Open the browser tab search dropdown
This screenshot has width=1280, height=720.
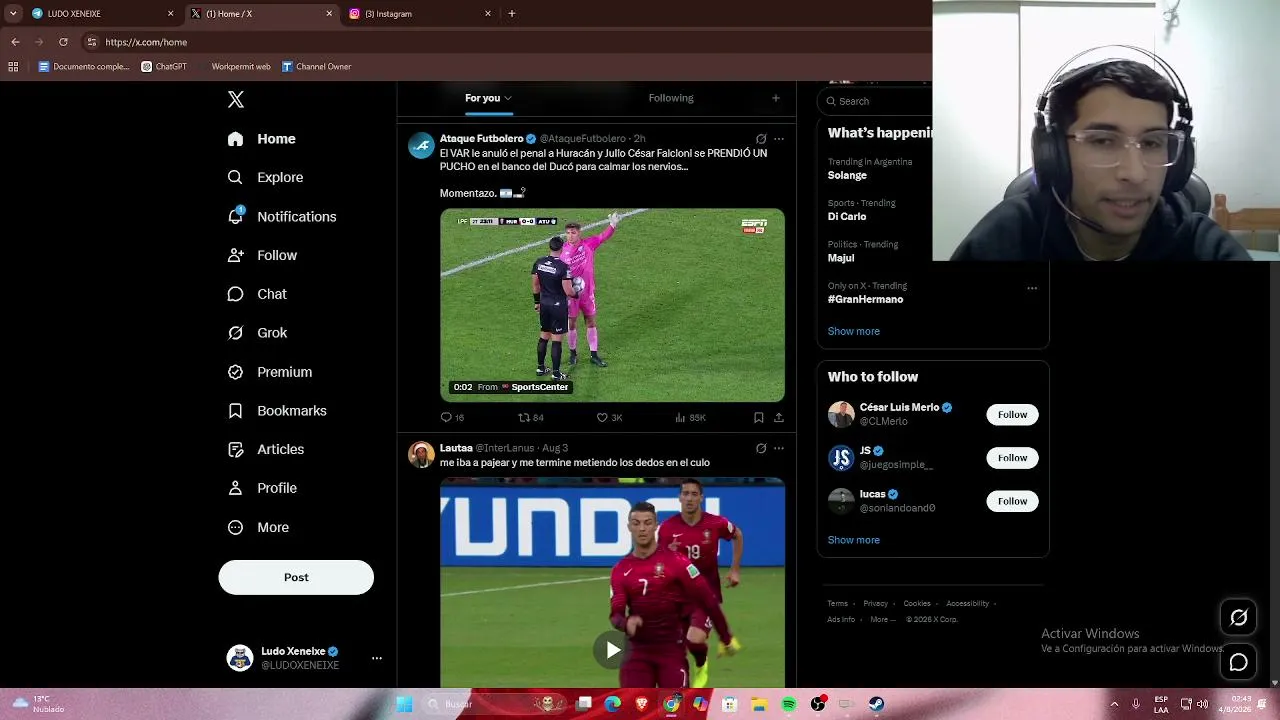click(x=13, y=14)
